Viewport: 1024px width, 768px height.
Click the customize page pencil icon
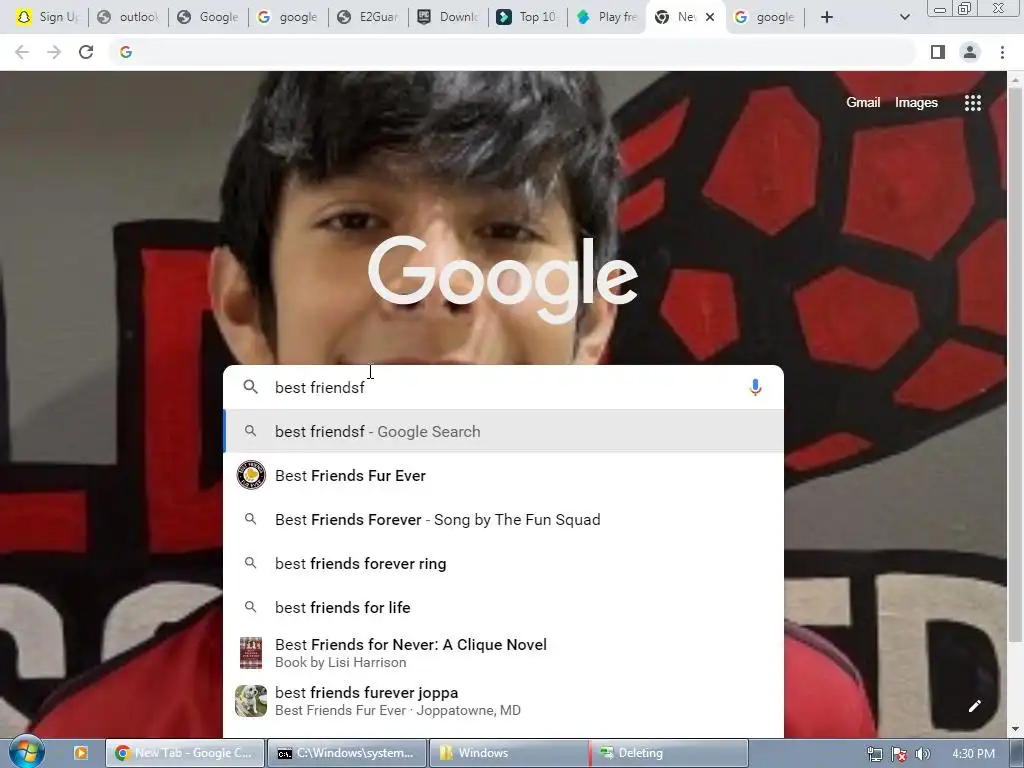pyautogui.click(x=974, y=706)
